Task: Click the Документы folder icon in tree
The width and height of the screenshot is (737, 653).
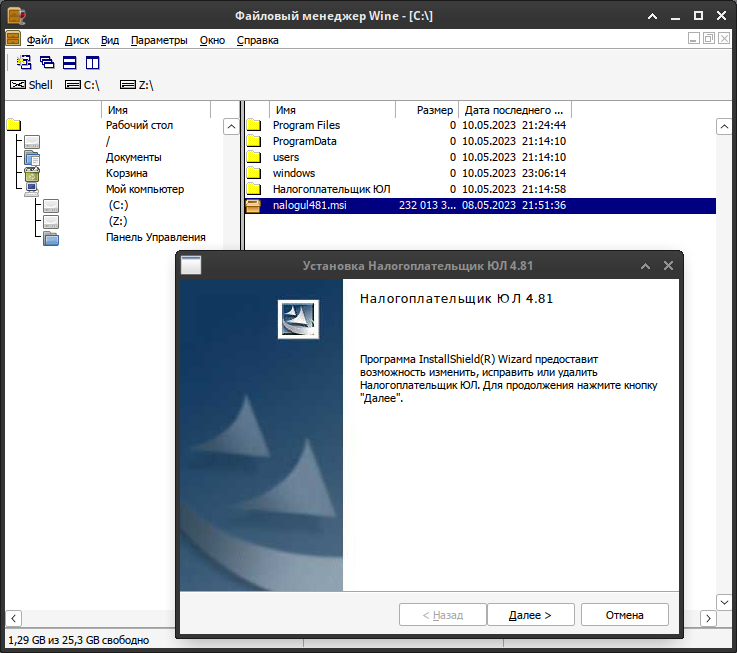Action: (32, 158)
